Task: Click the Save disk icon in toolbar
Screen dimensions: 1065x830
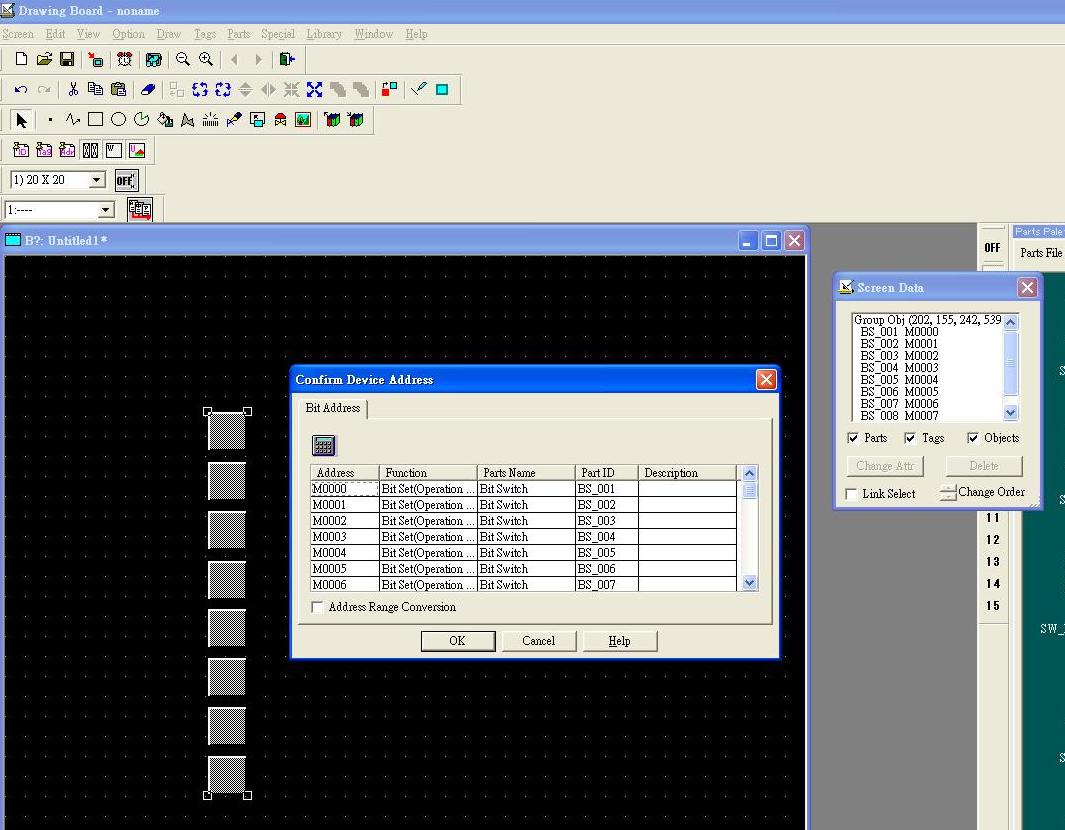Action: point(67,60)
